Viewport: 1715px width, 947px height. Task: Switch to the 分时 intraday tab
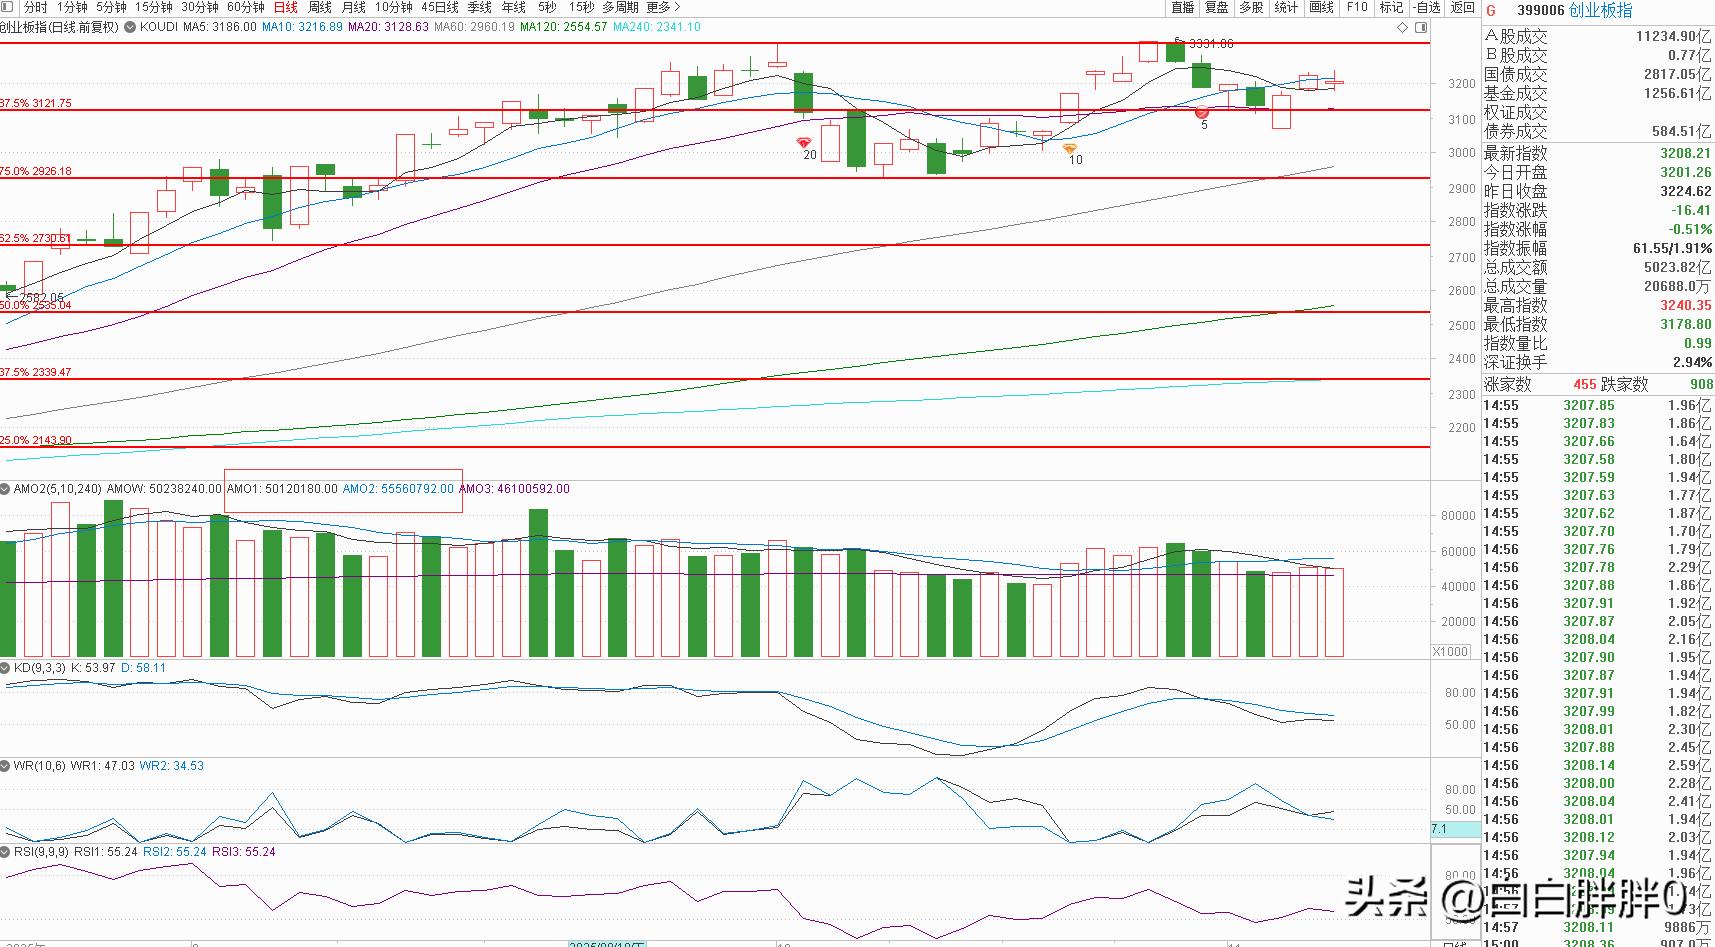click(35, 7)
